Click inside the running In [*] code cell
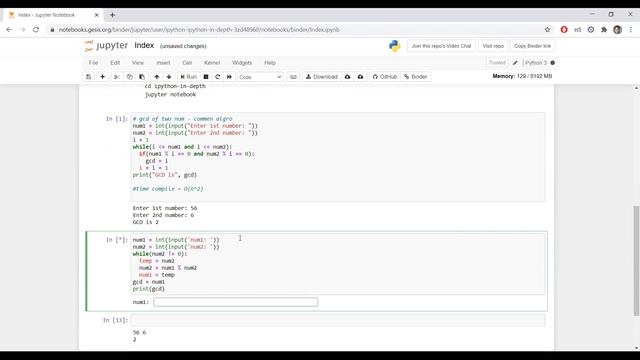Image resolution: width=640 pixels, height=360 pixels. click(x=338, y=264)
